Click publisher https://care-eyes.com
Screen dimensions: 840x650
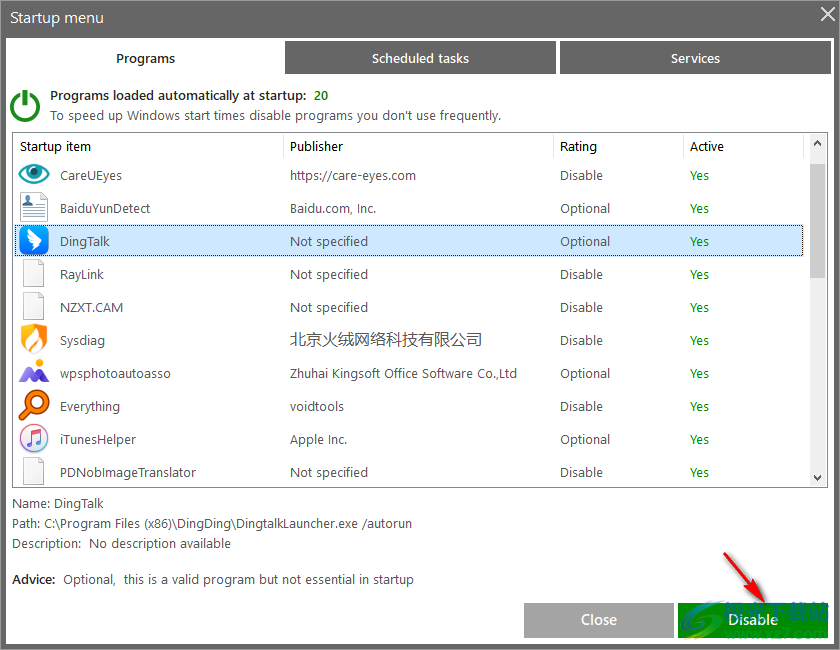coord(352,176)
